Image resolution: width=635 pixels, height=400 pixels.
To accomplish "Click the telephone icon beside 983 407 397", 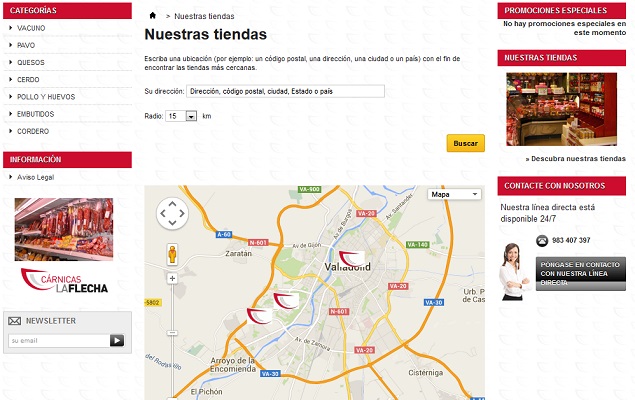I will 542,240.
